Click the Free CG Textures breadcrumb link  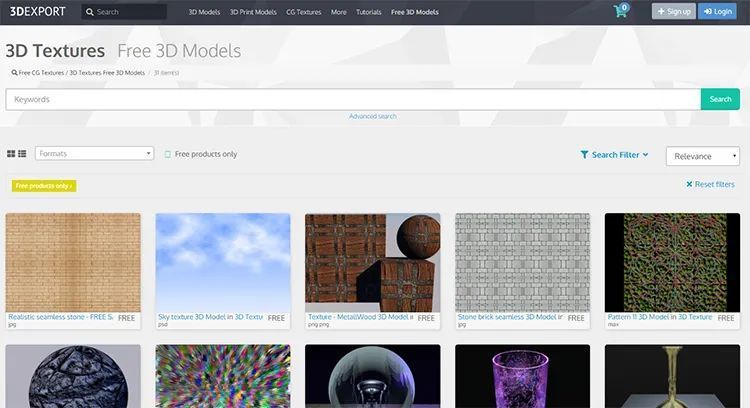tap(41, 73)
